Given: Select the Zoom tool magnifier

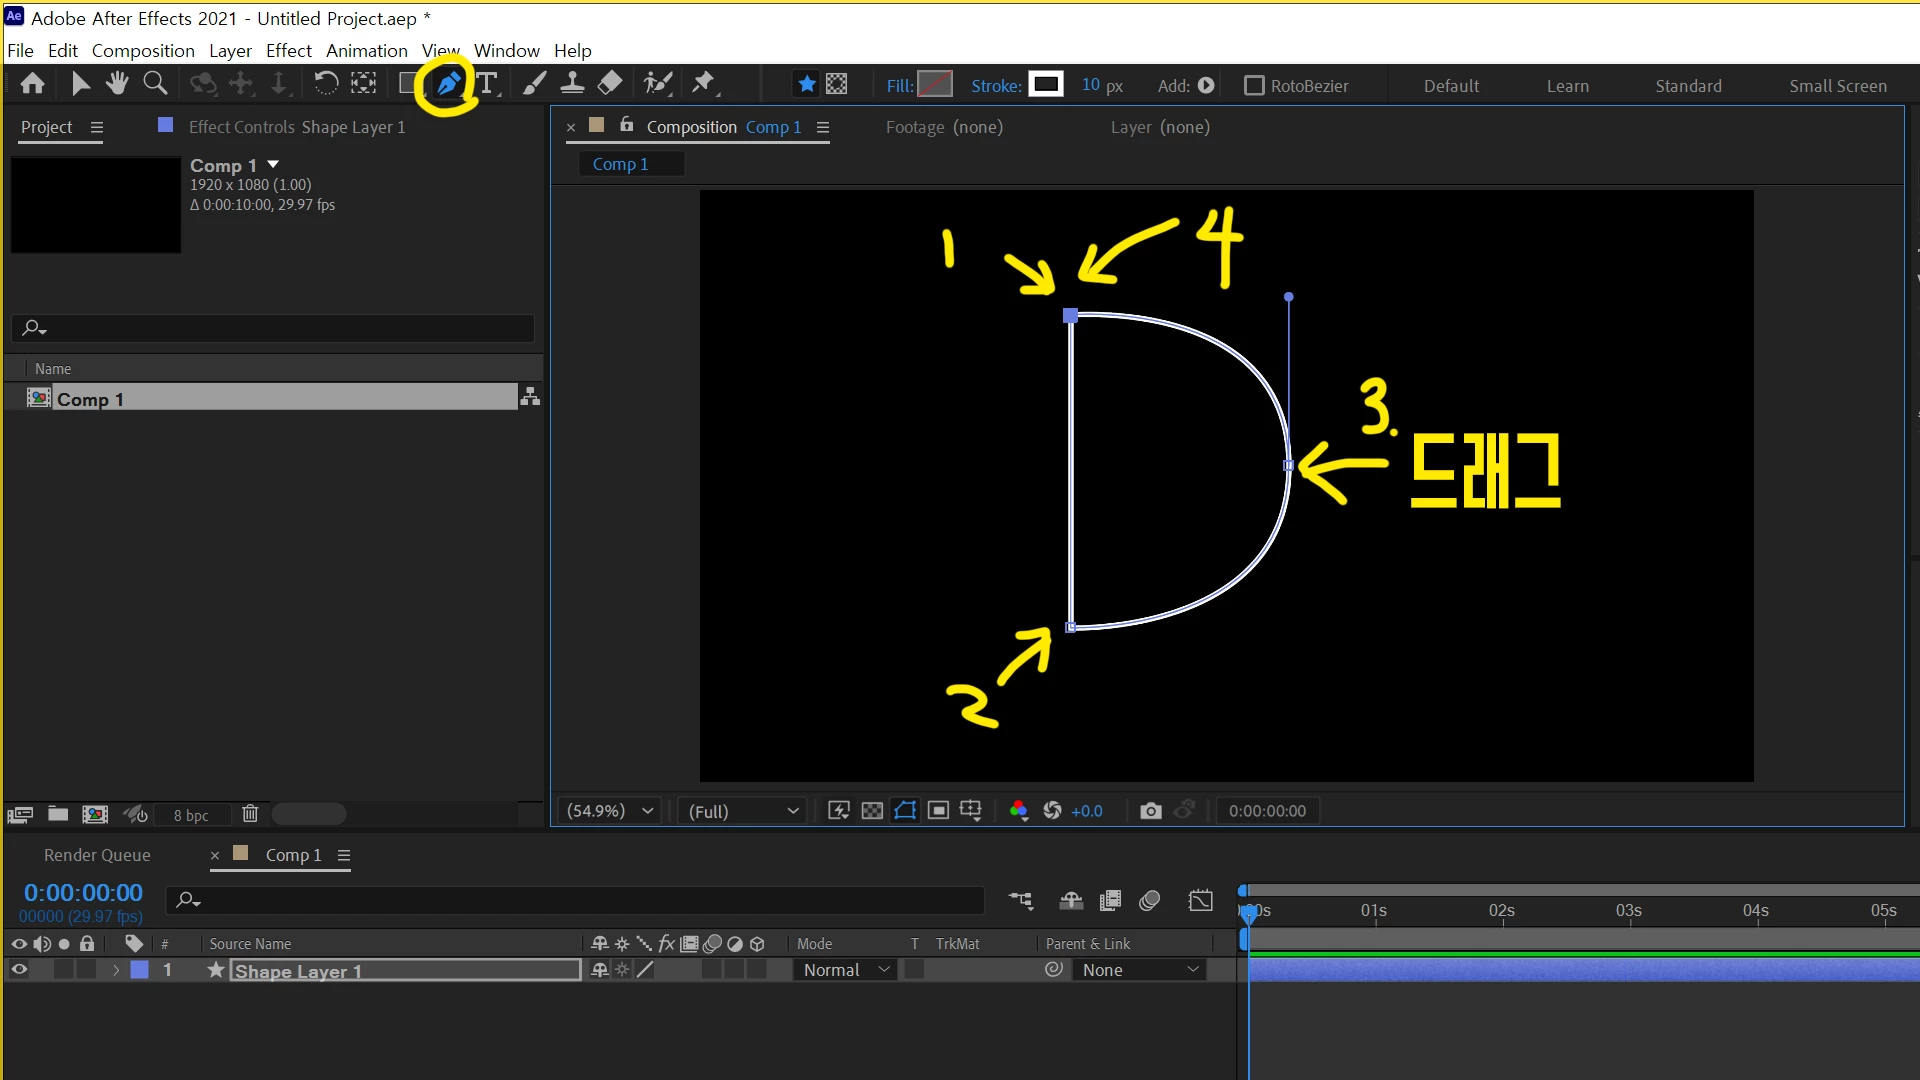Looking at the screenshot, I should 155,84.
